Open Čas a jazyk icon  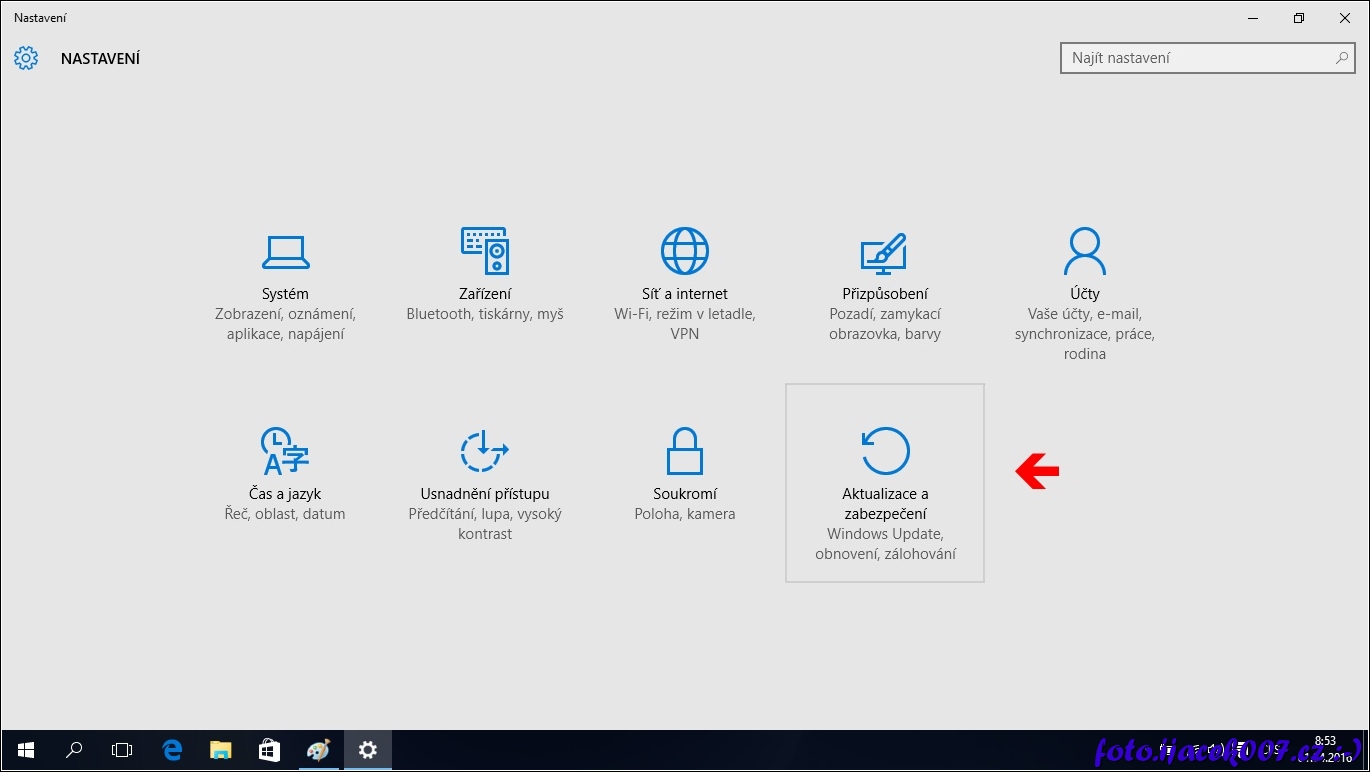[285, 451]
